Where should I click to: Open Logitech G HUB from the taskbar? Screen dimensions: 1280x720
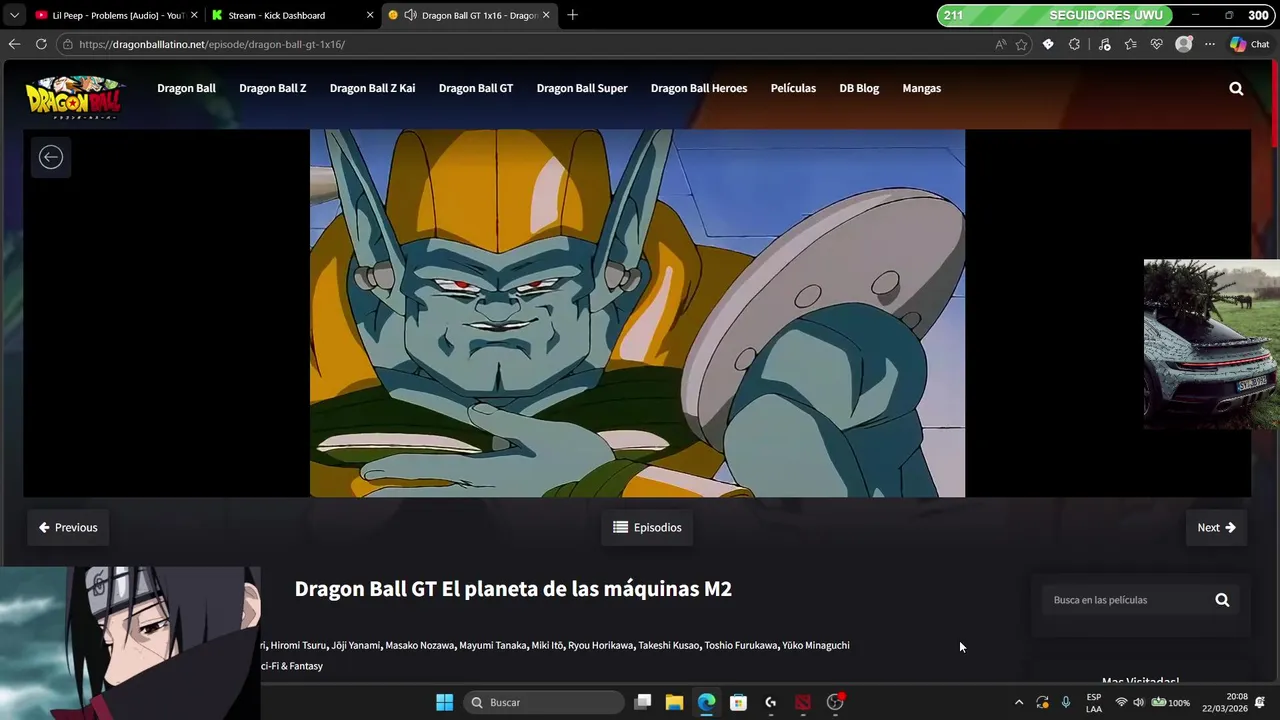(771, 702)
